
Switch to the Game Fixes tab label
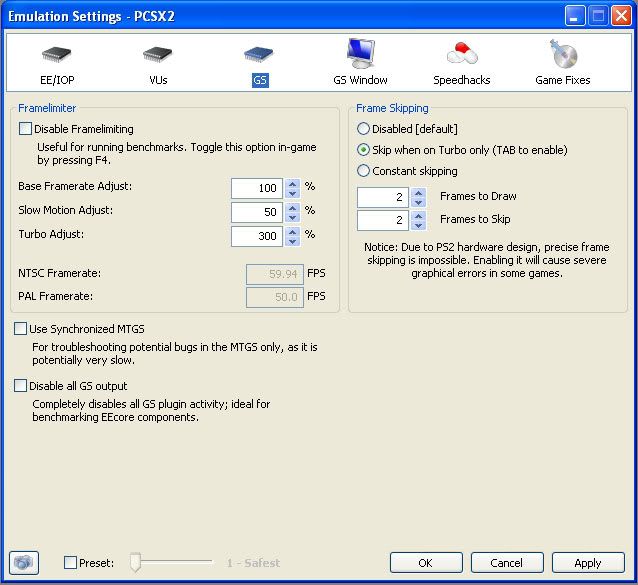coord(563,80)
